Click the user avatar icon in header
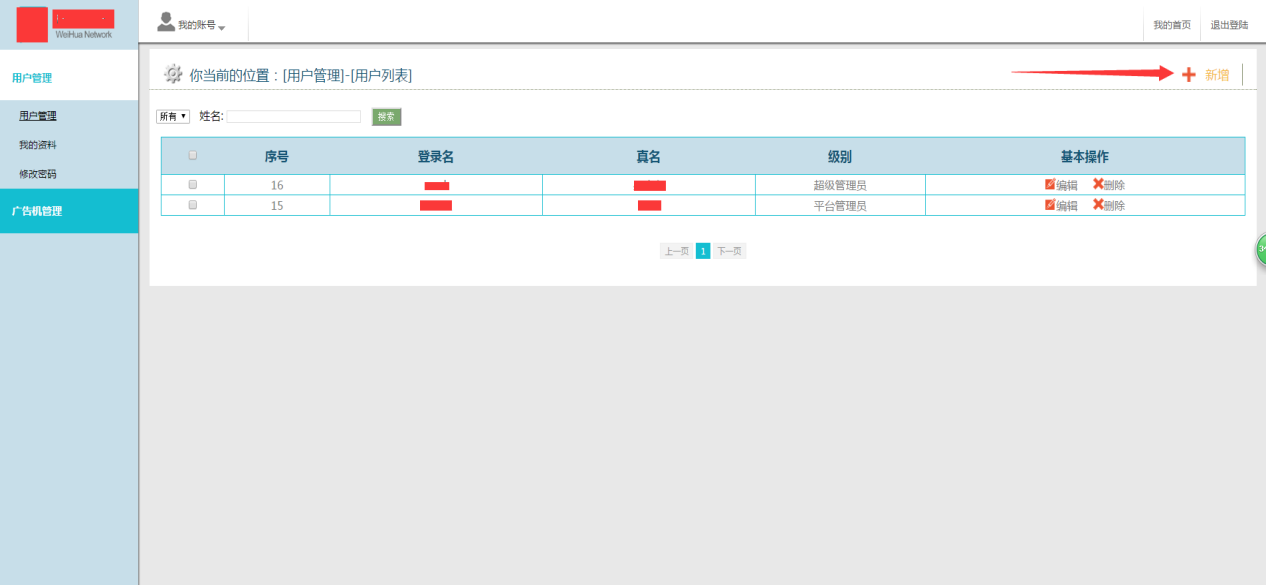 pyautogui.click(x=166, y=22)
